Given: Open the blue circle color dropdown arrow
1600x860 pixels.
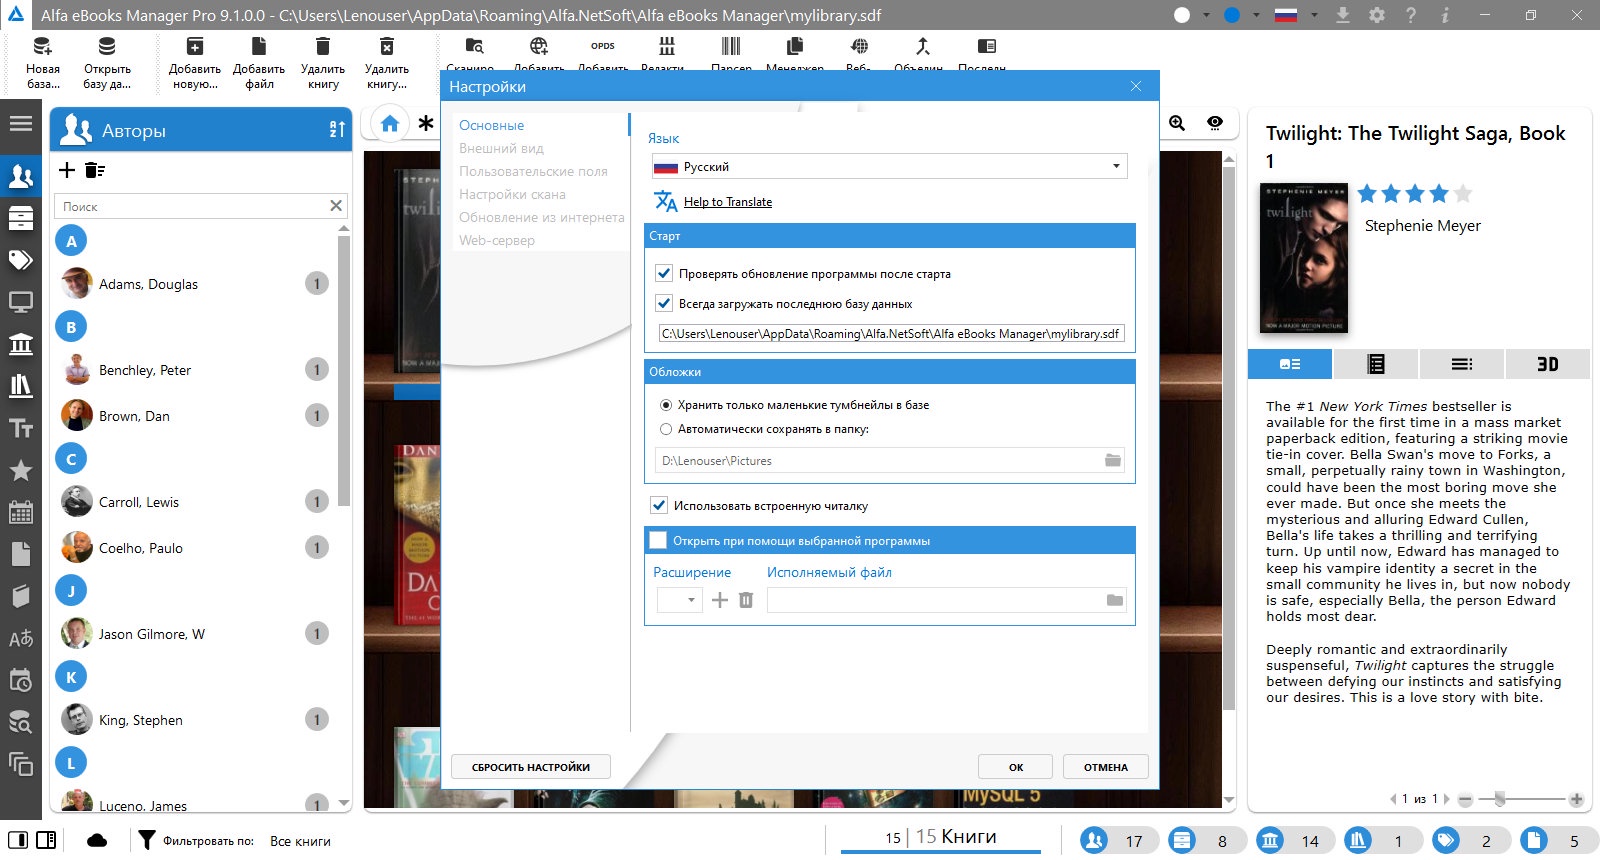Looking at the screenshot, I should pyautogui.click(x=1258, y=15).
